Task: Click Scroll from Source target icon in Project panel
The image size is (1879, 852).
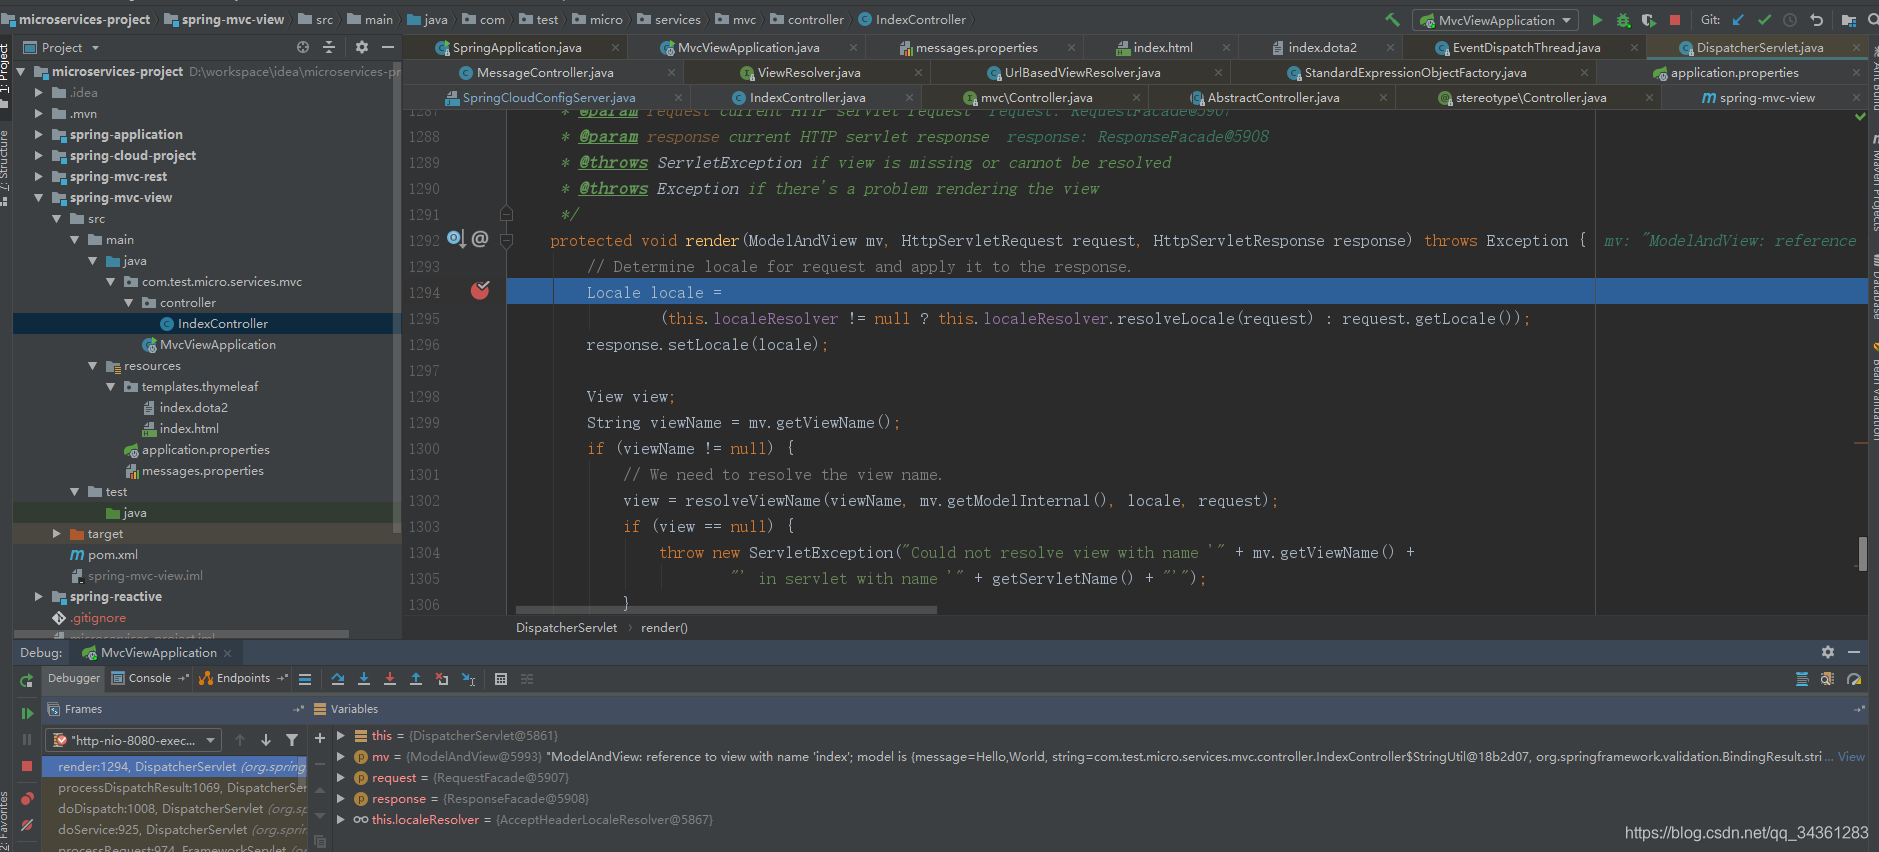Action: point(303,47)
